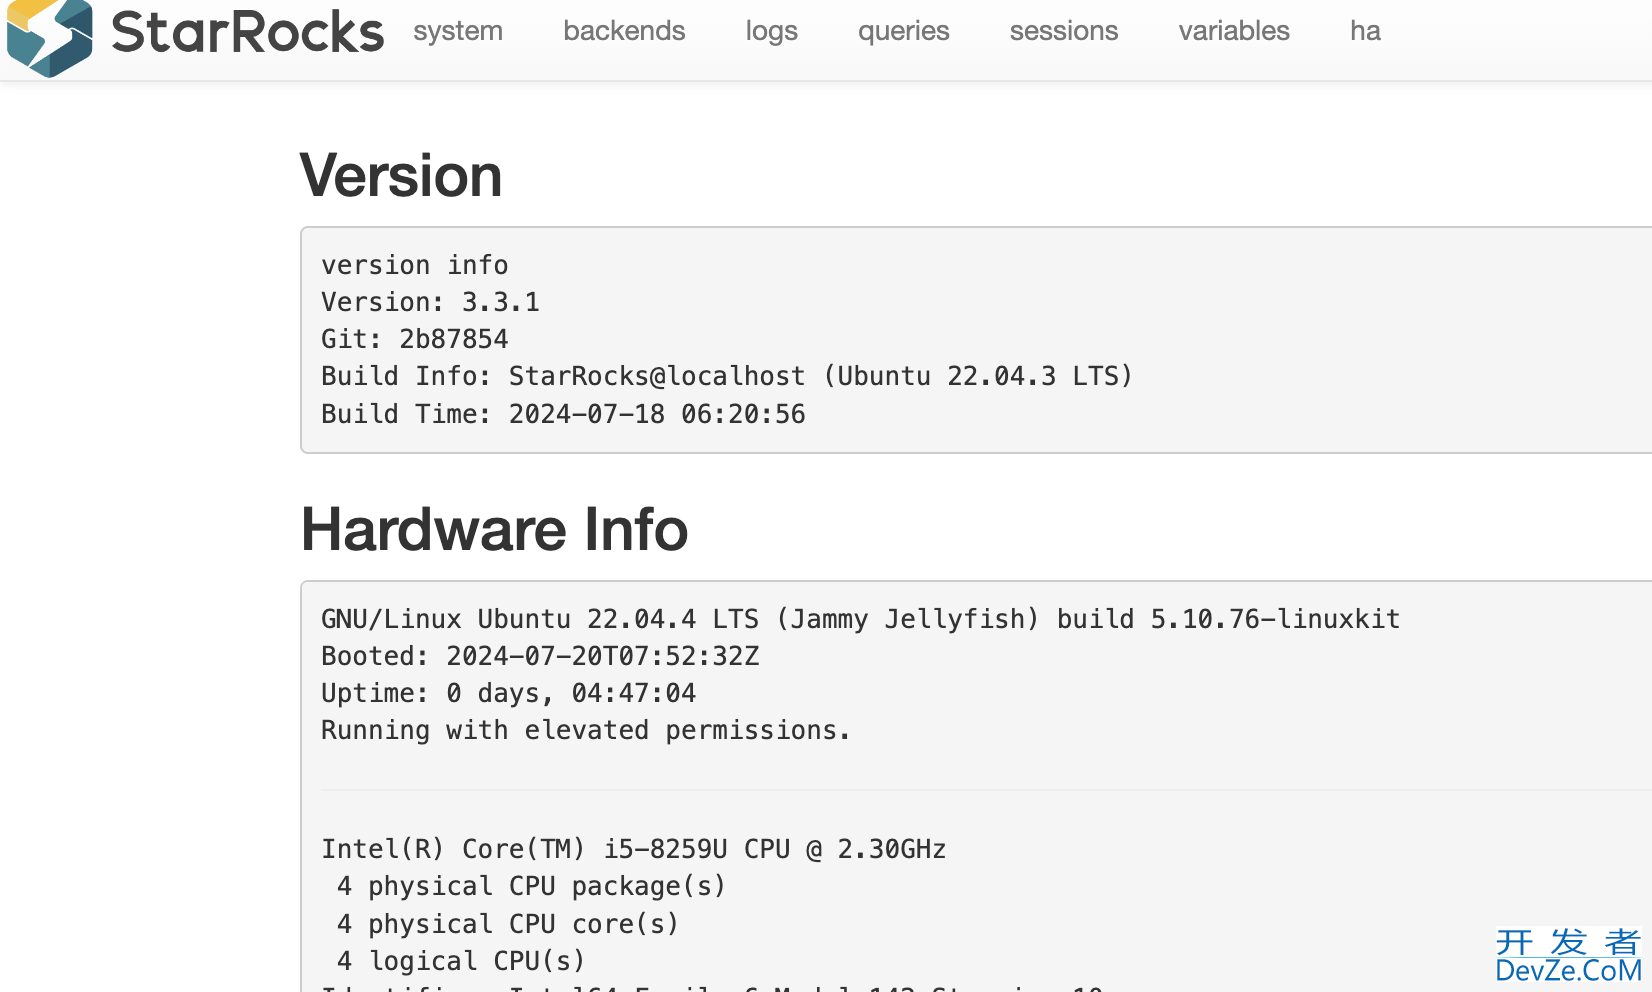Click the Build Info StarRocks@localhost line
This screenshot has height=992, width=1652.
(x=727, y=376)
